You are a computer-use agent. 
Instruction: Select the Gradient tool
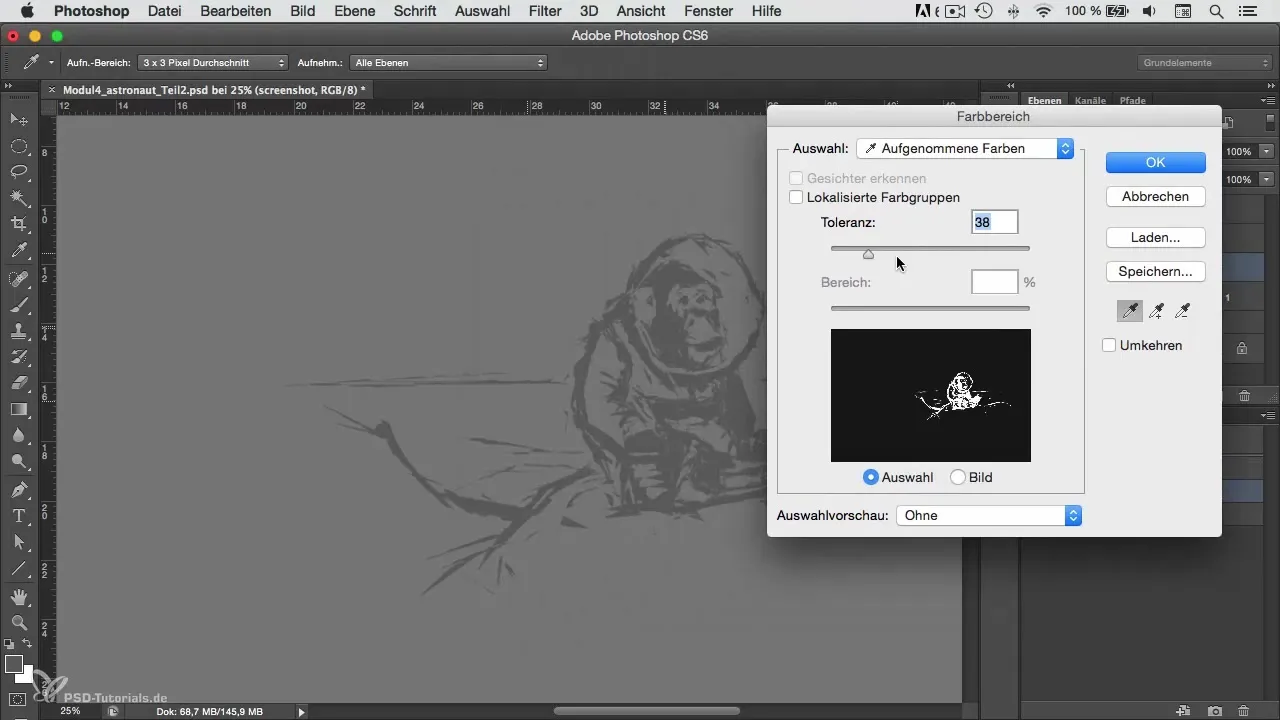point(19,409)
